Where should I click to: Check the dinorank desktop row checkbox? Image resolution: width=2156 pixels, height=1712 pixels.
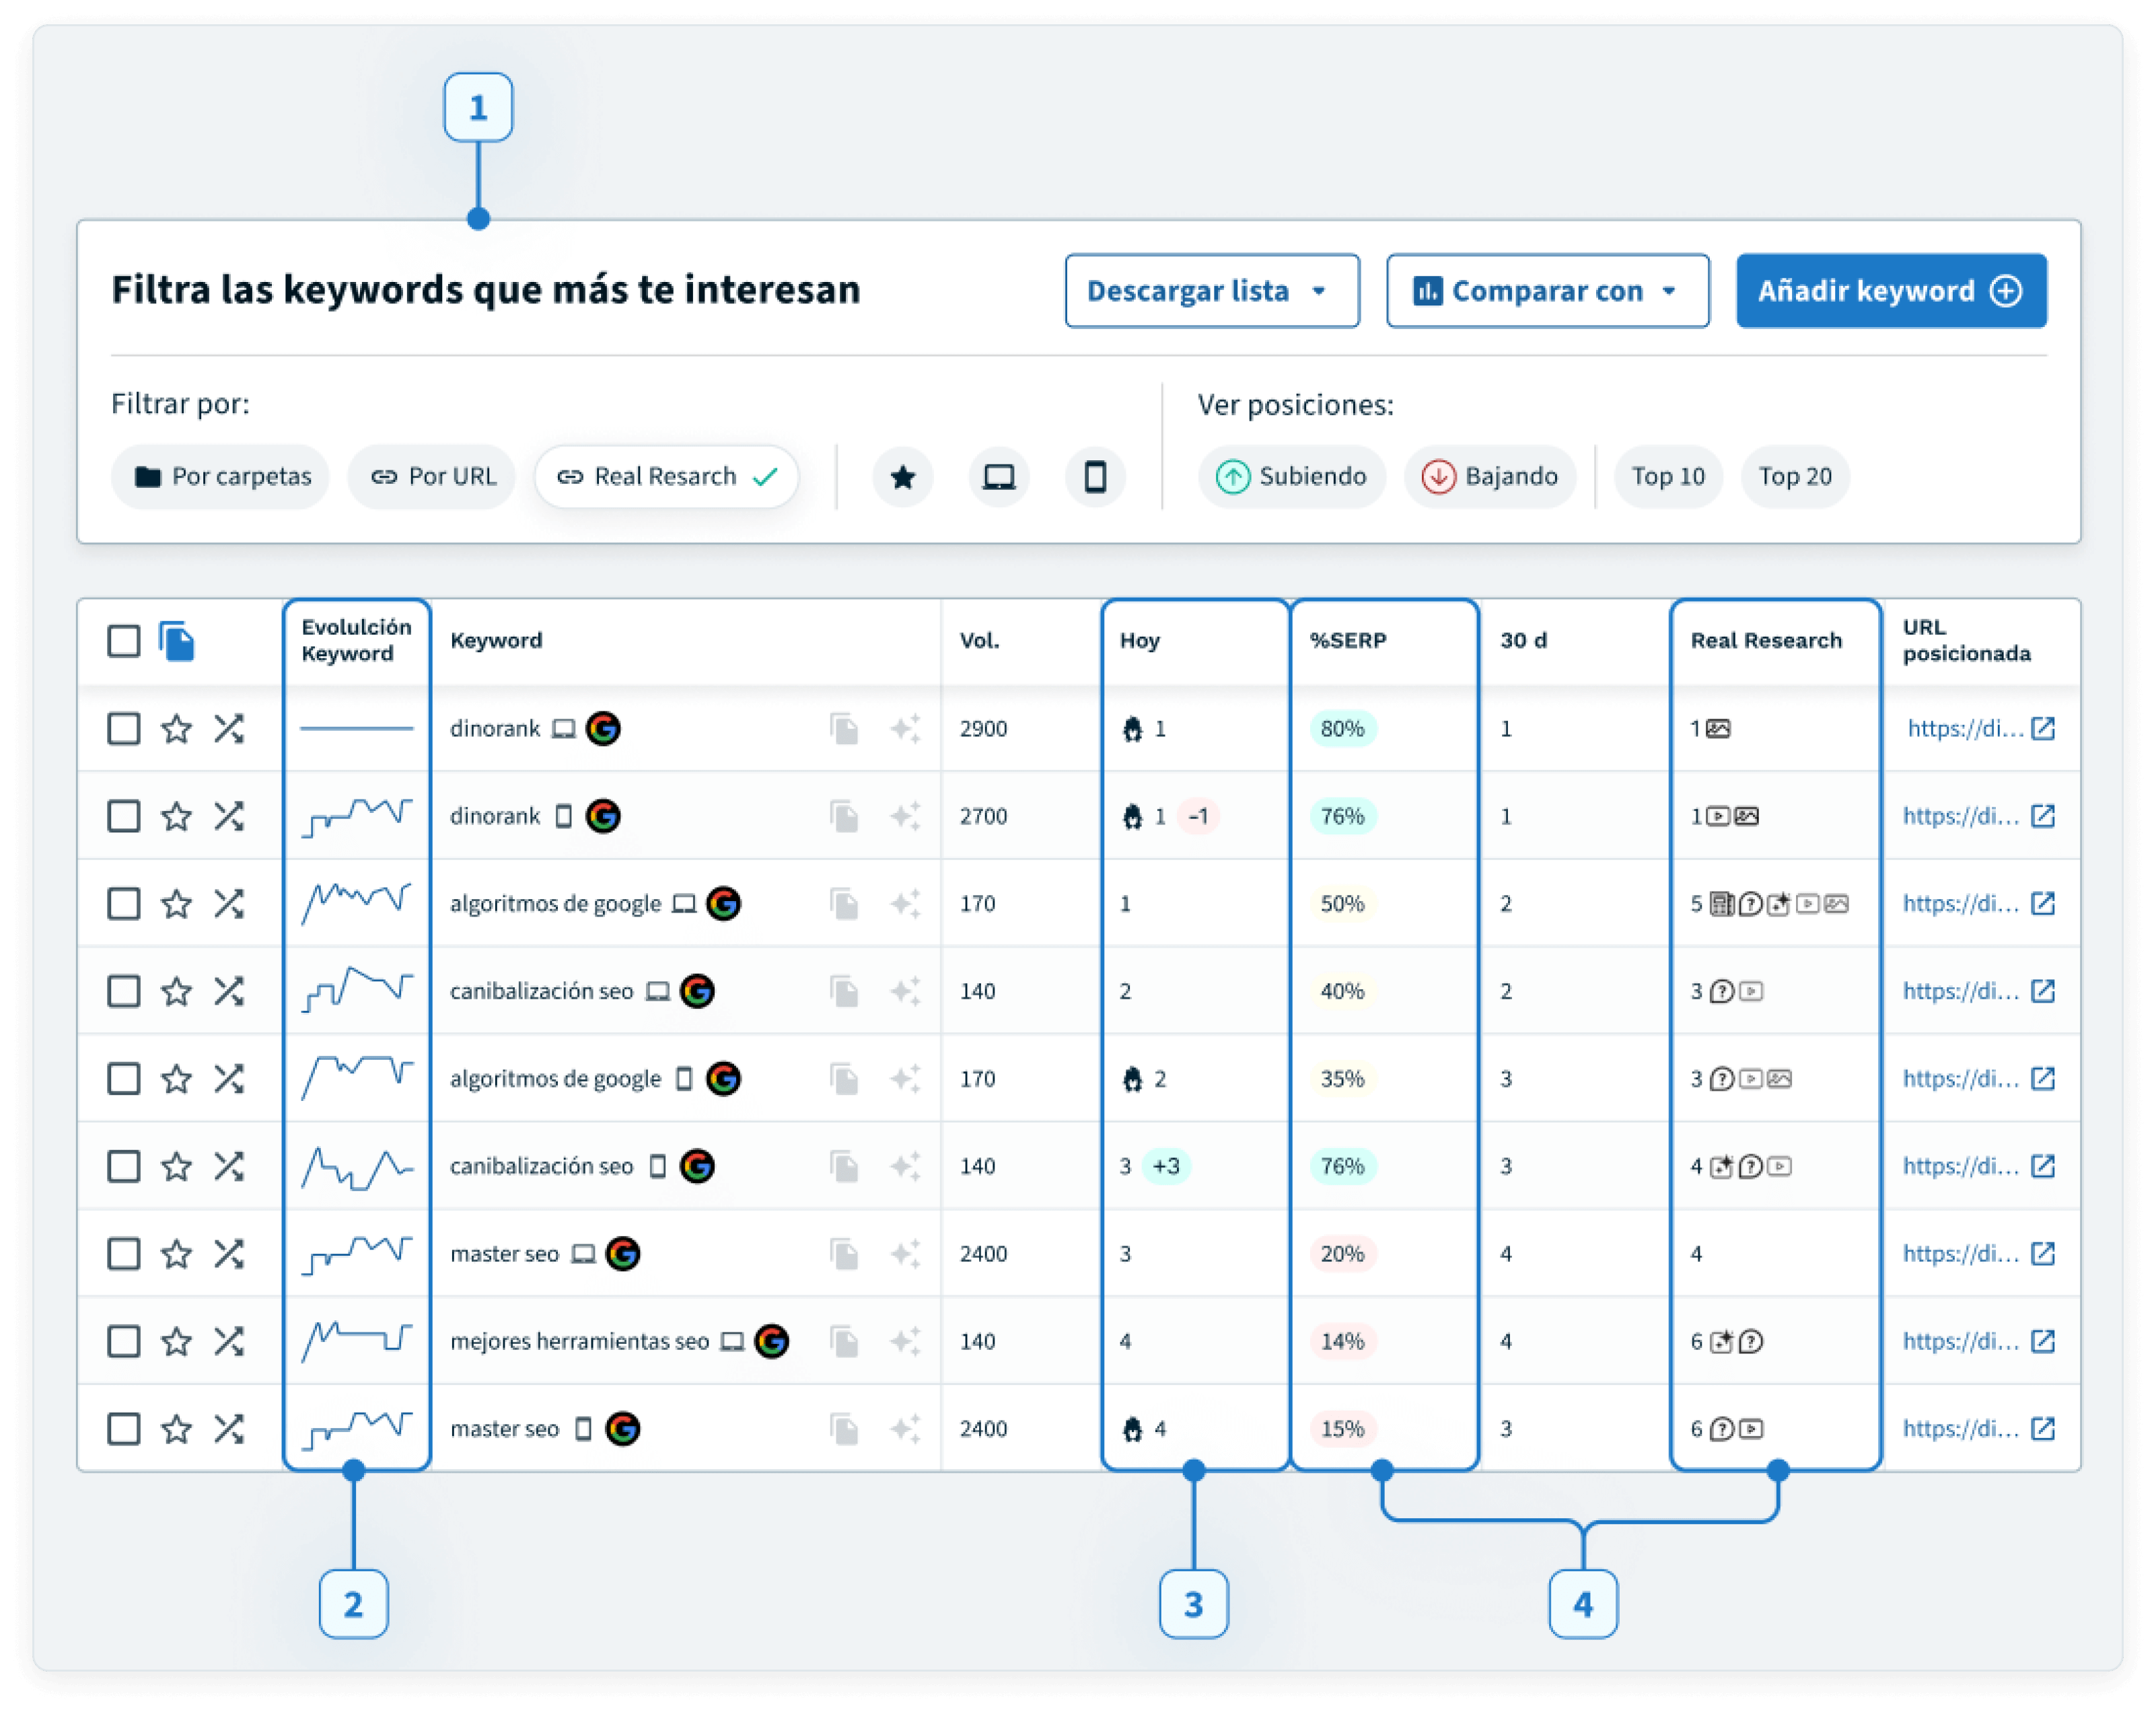(124, 728)
